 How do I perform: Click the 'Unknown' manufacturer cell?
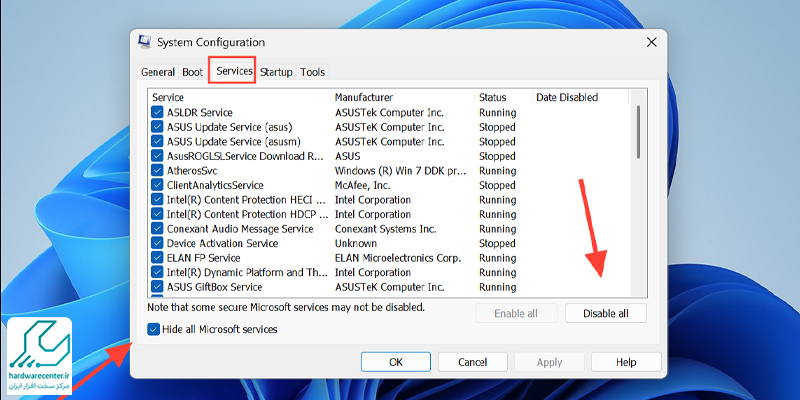356,243
